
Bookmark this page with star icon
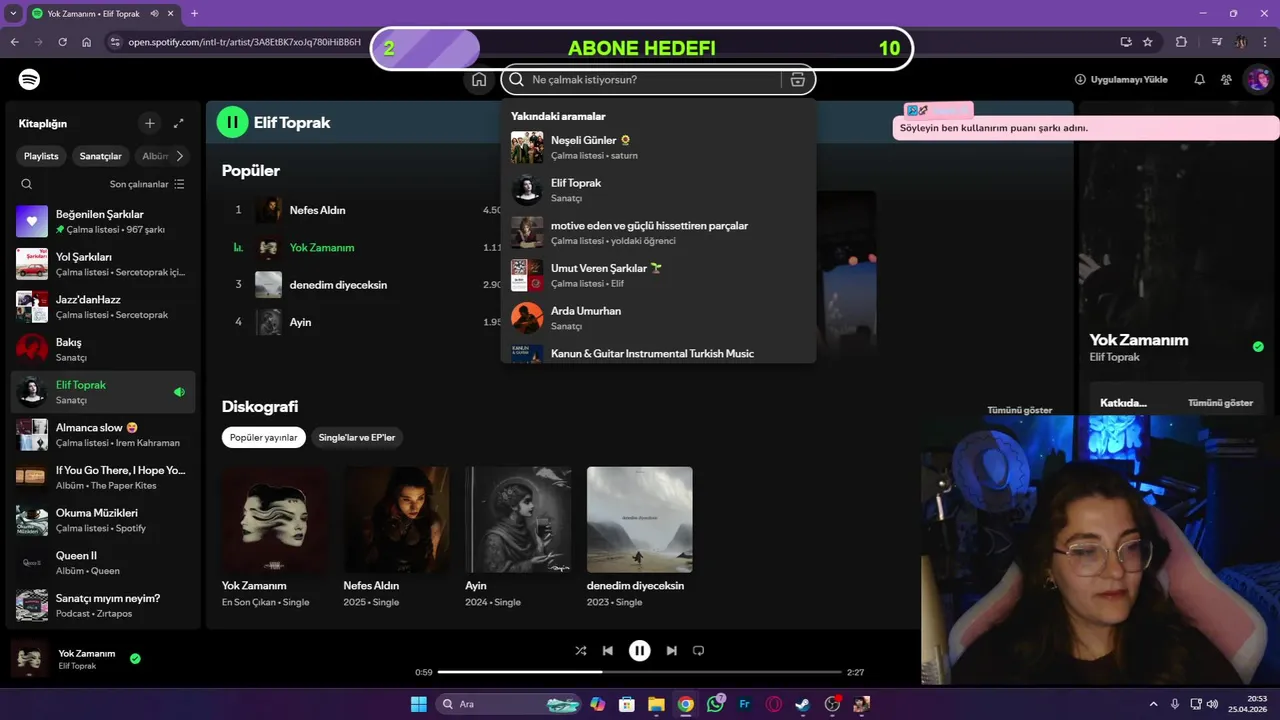coord(1148,42)
